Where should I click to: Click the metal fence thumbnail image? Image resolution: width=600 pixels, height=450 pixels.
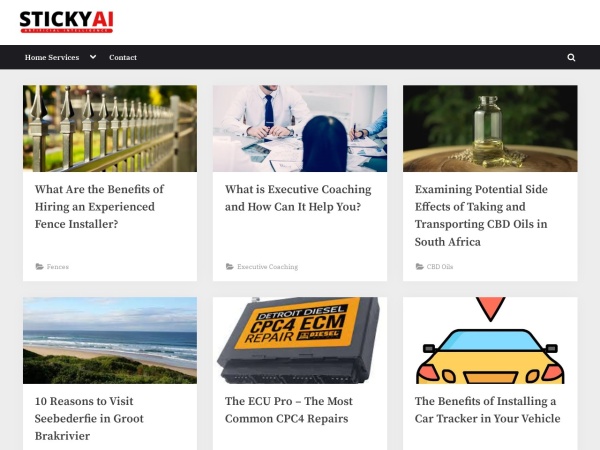[x=110, y=128]
